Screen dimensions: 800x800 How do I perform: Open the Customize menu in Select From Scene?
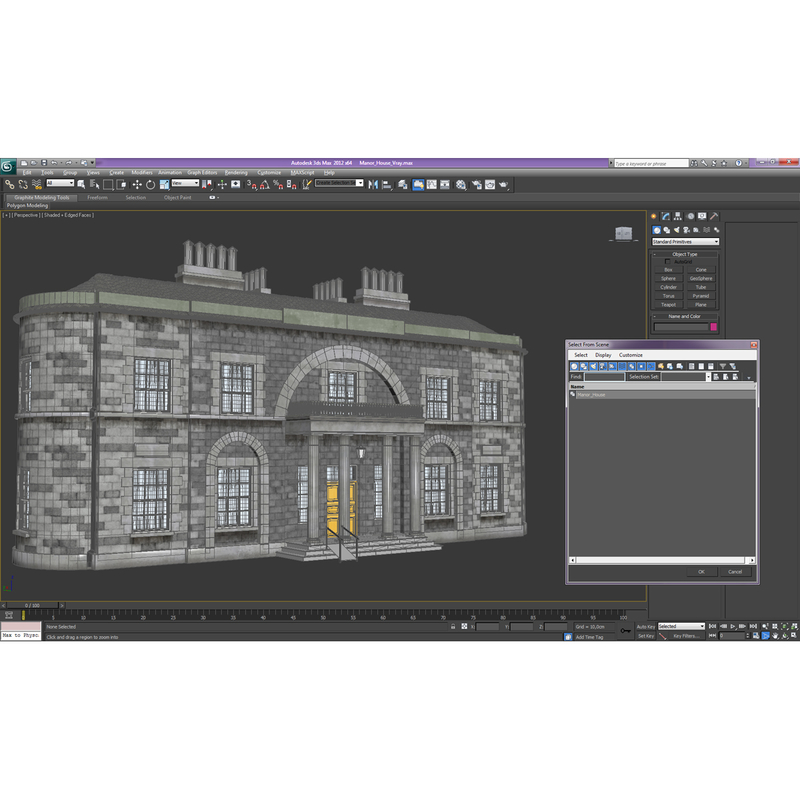[629, 354]
